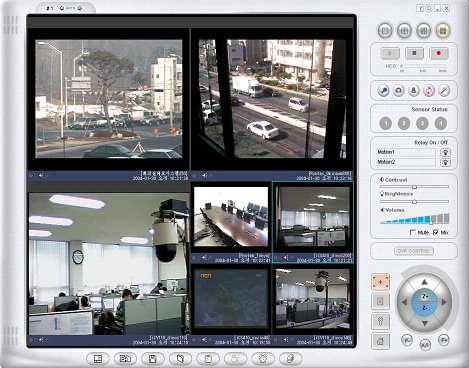The height and width of the screenshot is (368, 469).
Task: Select the bottom-right office cubicles camera feed
Action: [313, 298]
